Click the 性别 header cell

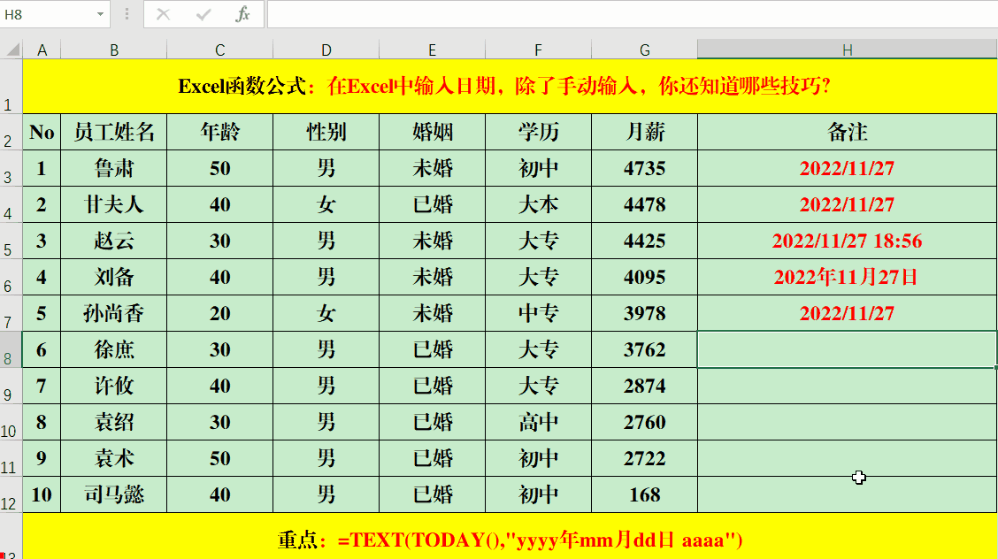(x=326, y=132)
